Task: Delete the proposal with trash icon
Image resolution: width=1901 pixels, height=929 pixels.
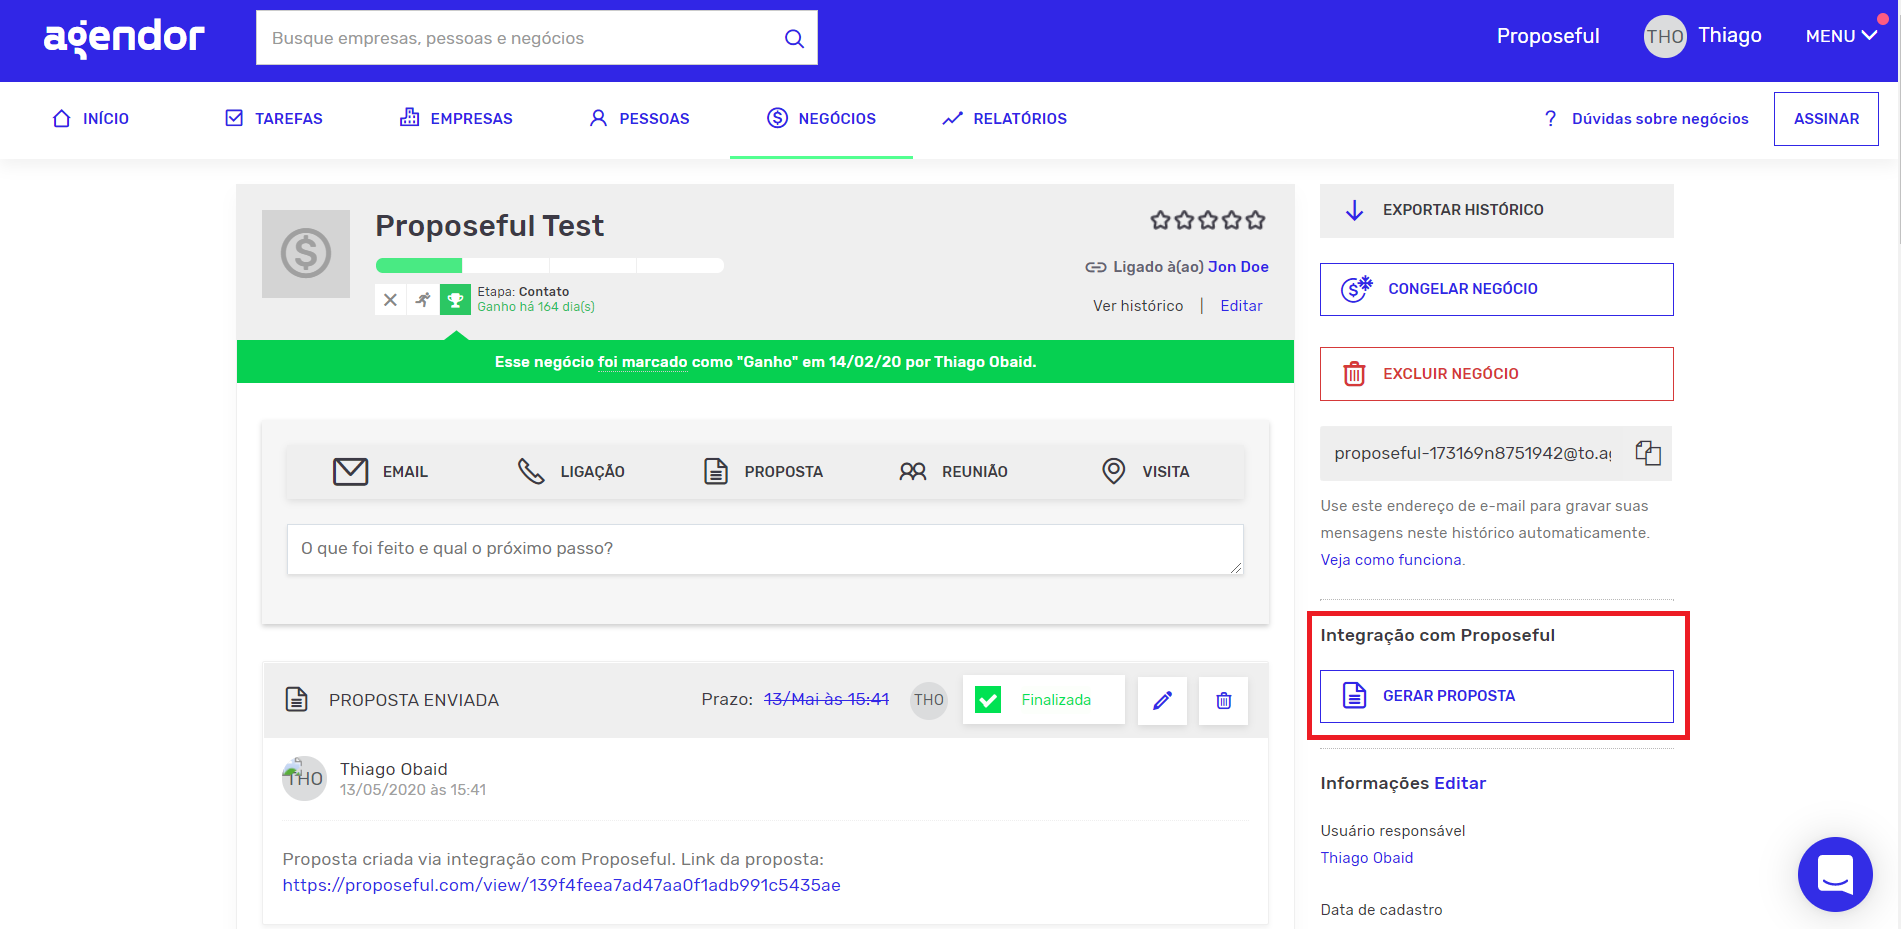Action: (1223, 700)
